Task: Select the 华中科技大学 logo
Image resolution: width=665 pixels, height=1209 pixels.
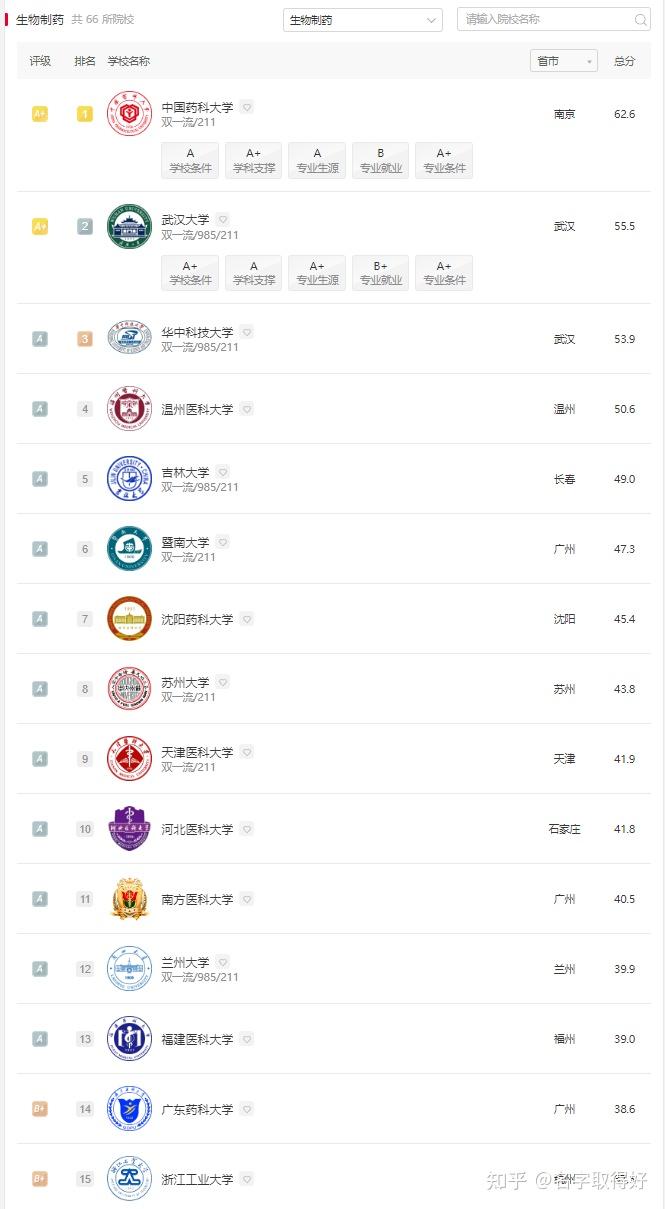Action: coord(129,339)
